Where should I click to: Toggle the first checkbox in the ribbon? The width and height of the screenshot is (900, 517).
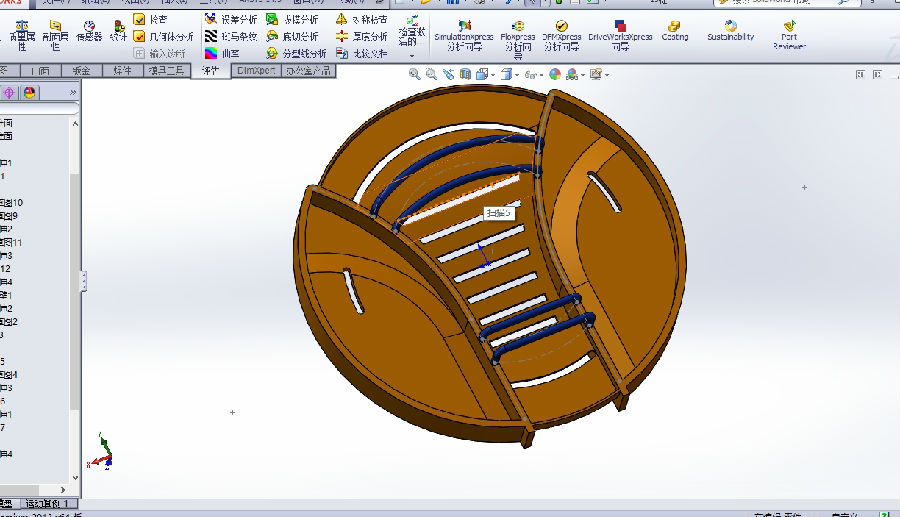(x=139, y=19)
